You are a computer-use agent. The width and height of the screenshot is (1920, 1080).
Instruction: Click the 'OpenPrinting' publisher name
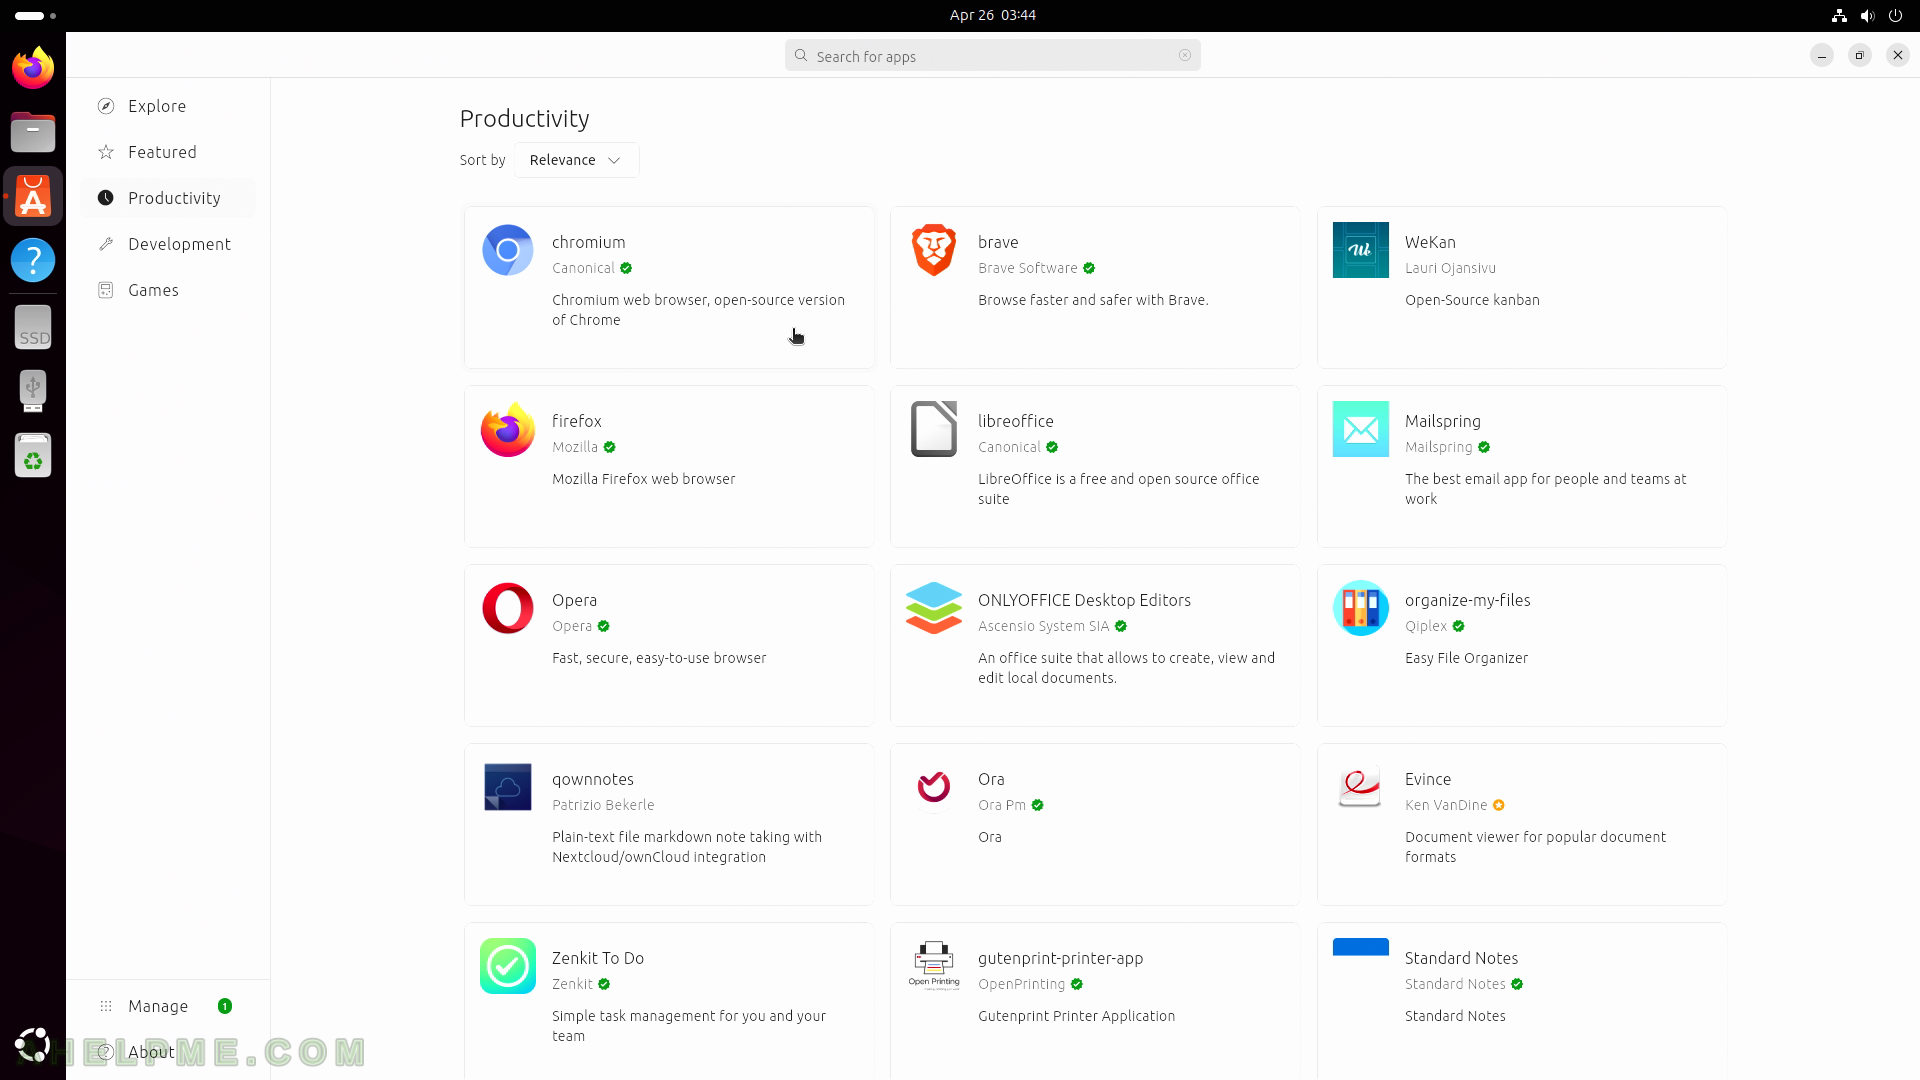(1021, 984)
